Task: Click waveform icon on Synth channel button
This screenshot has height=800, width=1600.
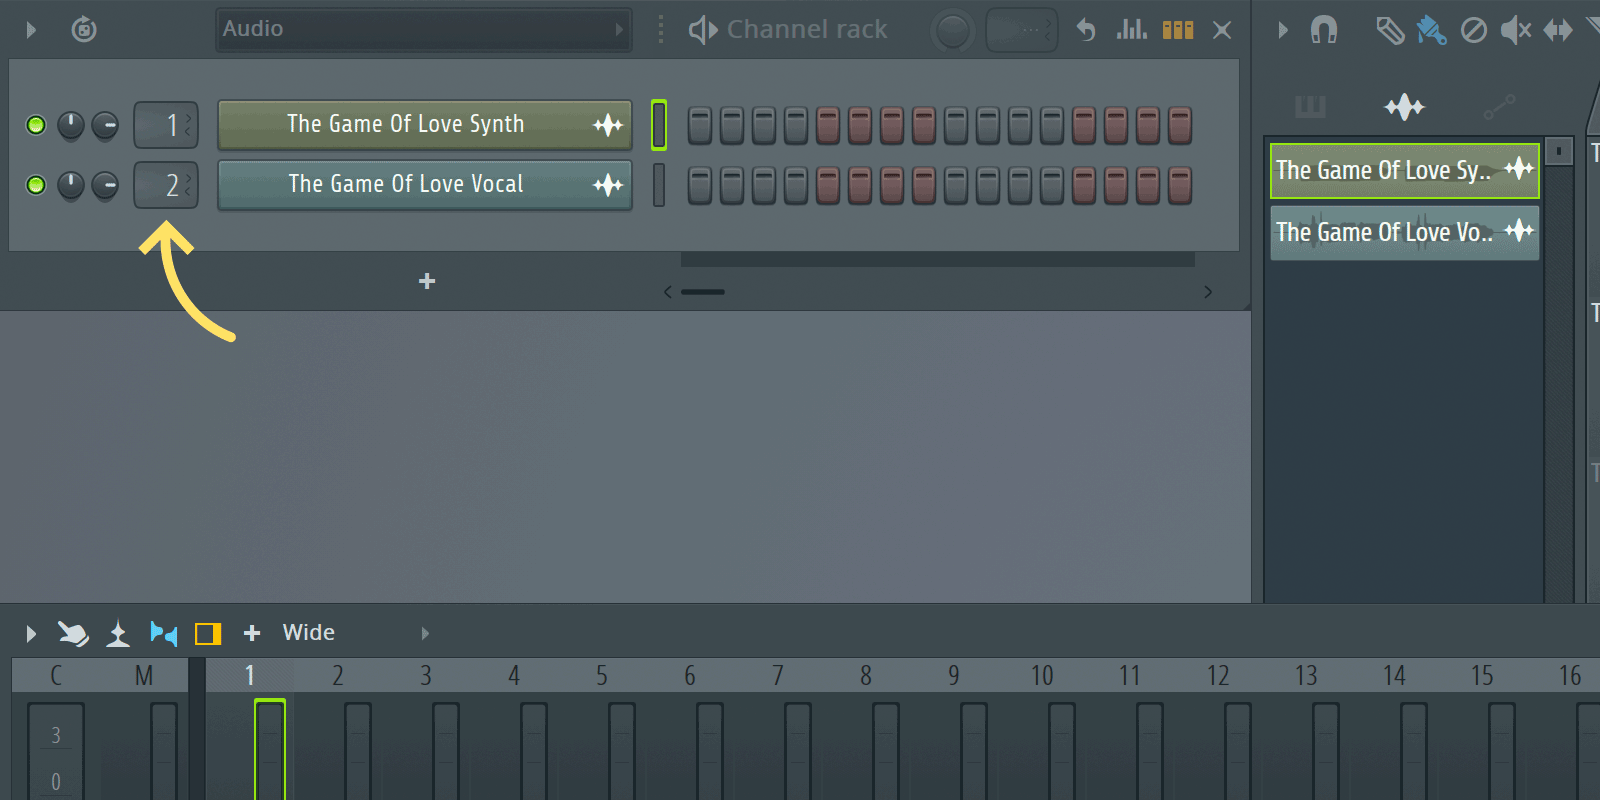Action: tap(608, 125)
